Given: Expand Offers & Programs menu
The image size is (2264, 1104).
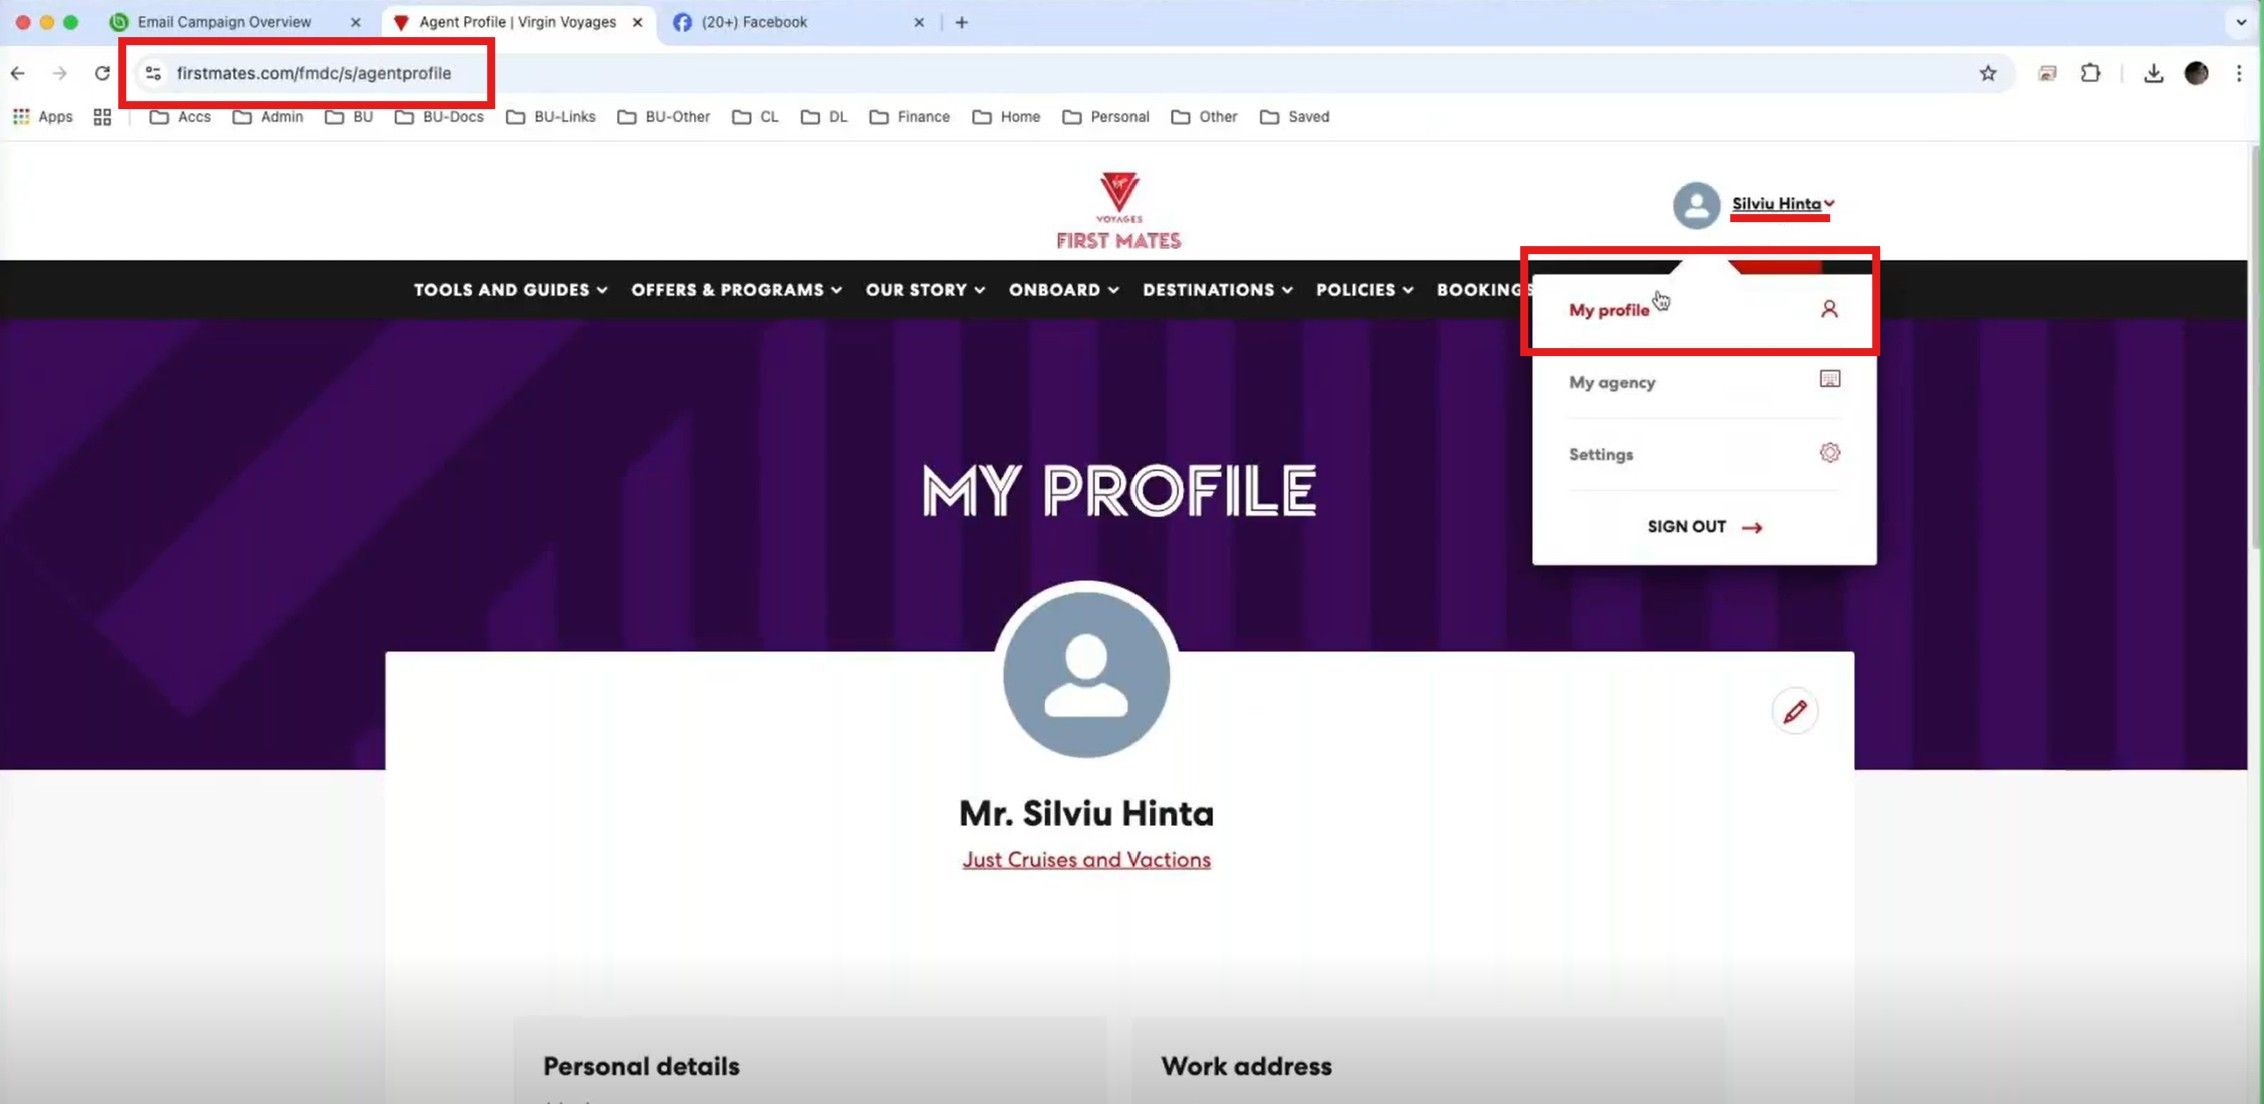Looking at the screenshot, I should coord(737,290).
